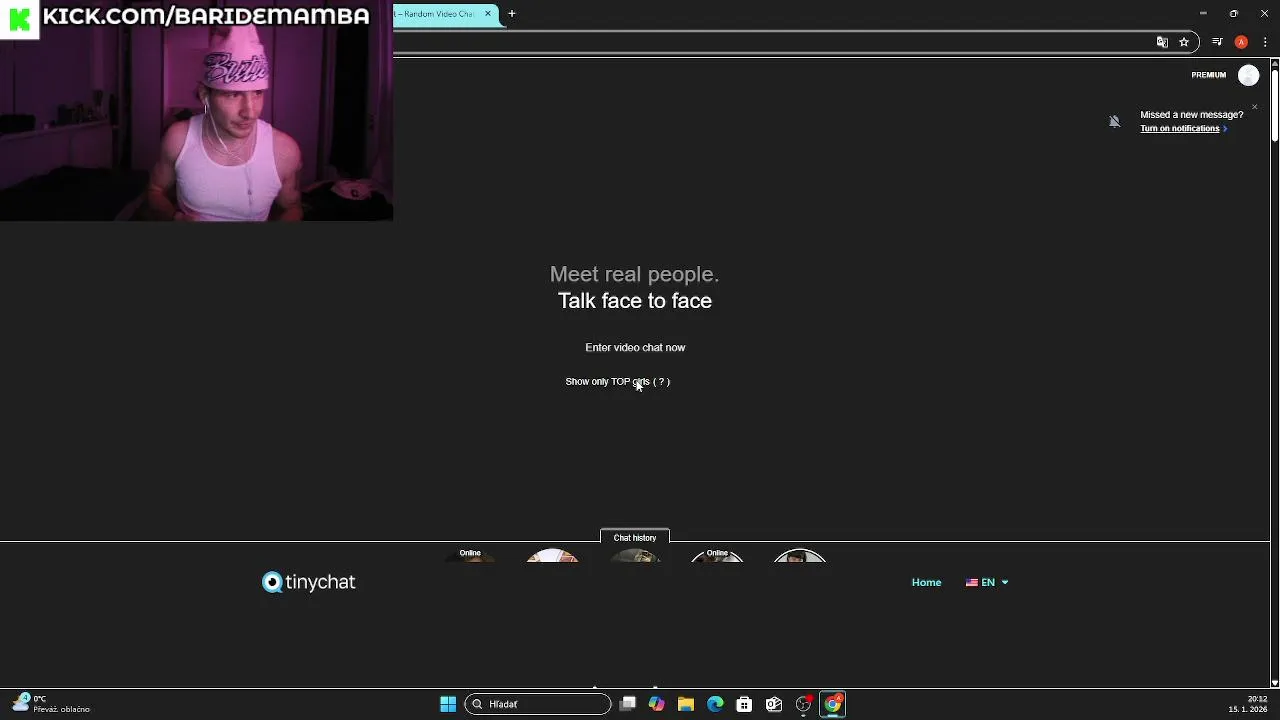Open Outlook from the taskbar
This screenshot has height=720, width=1280.
click(x=773, y=704)
